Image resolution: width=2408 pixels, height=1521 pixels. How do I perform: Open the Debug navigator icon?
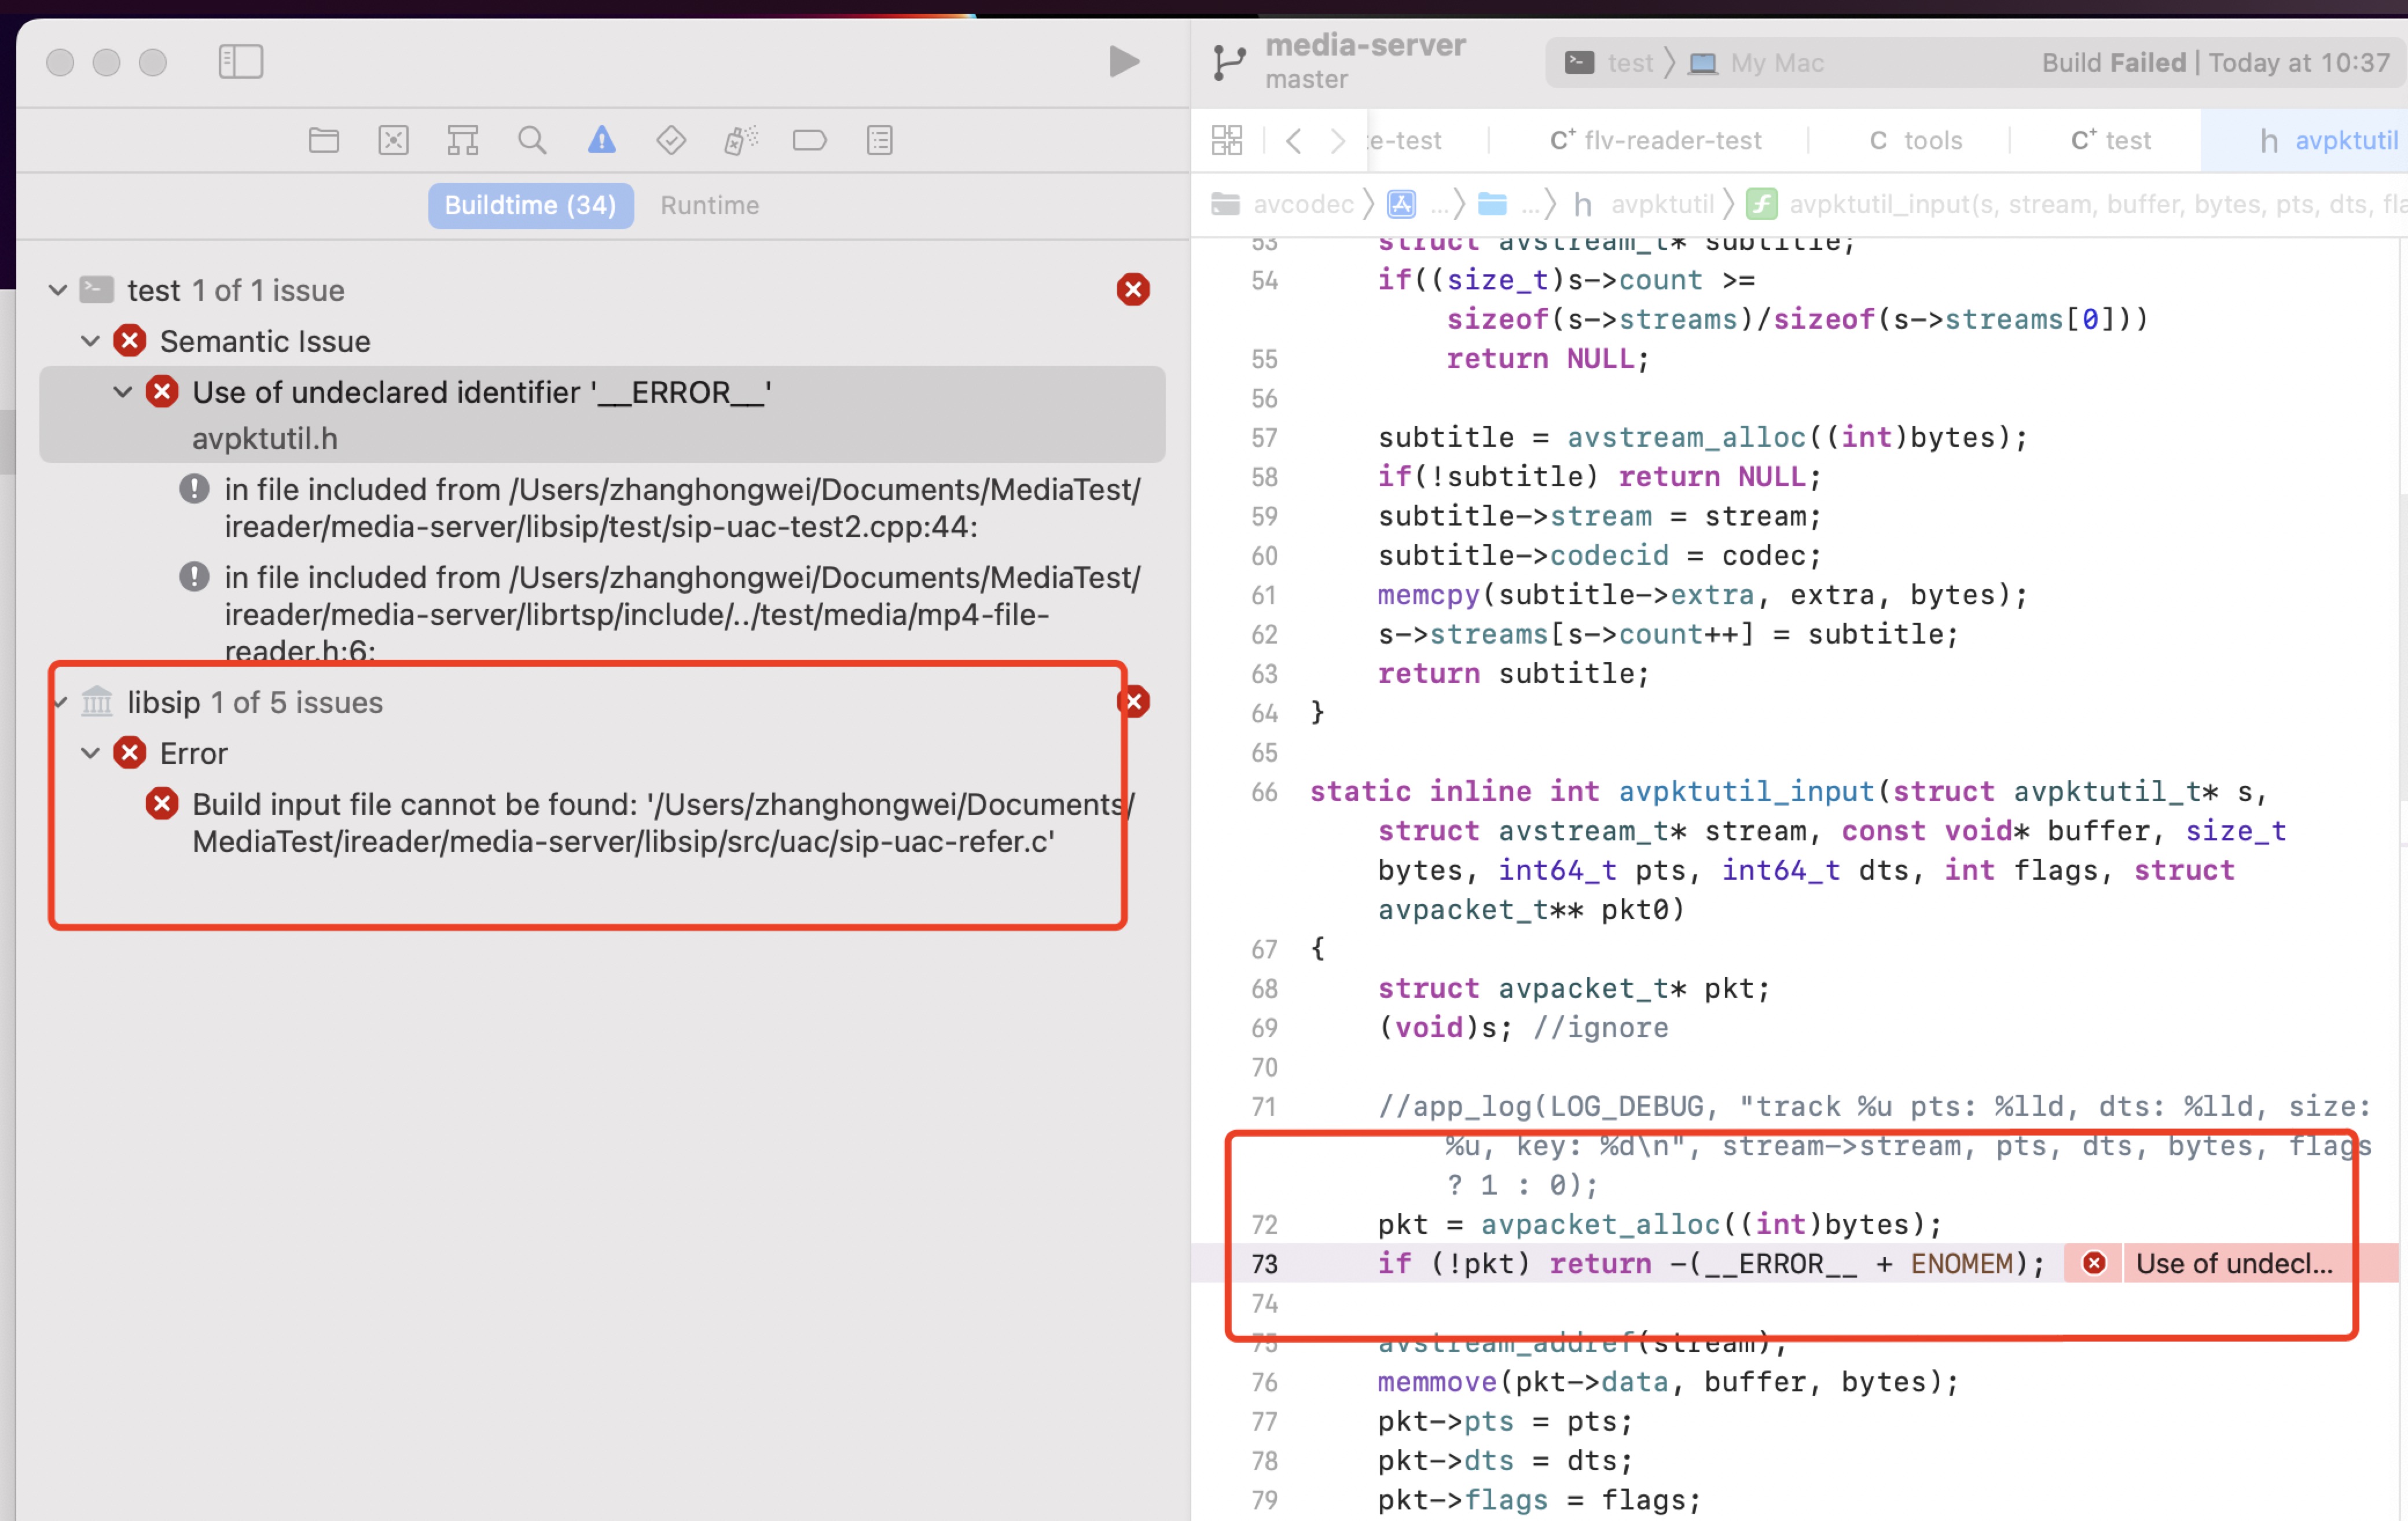click(740, 140)
